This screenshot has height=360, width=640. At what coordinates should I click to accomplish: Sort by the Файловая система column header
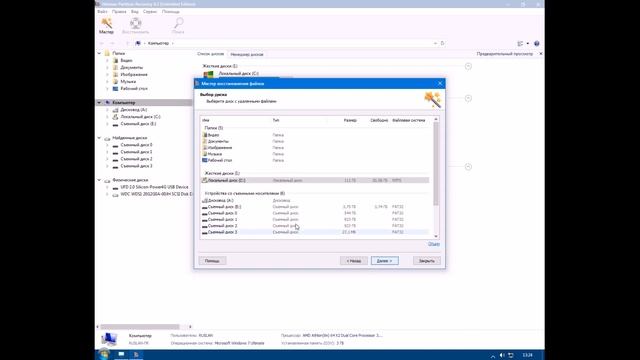point(409,120)
